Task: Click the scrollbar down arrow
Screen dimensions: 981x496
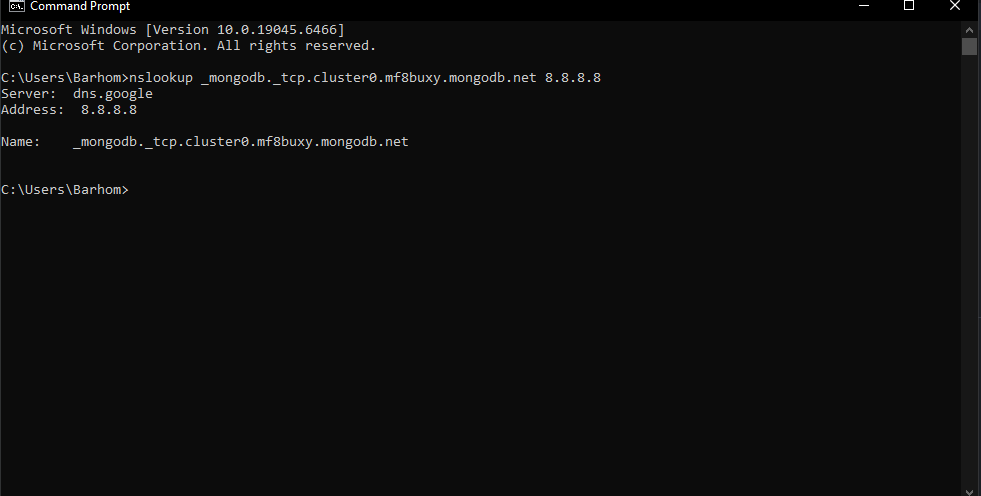Action: click(x=969, y=489)
